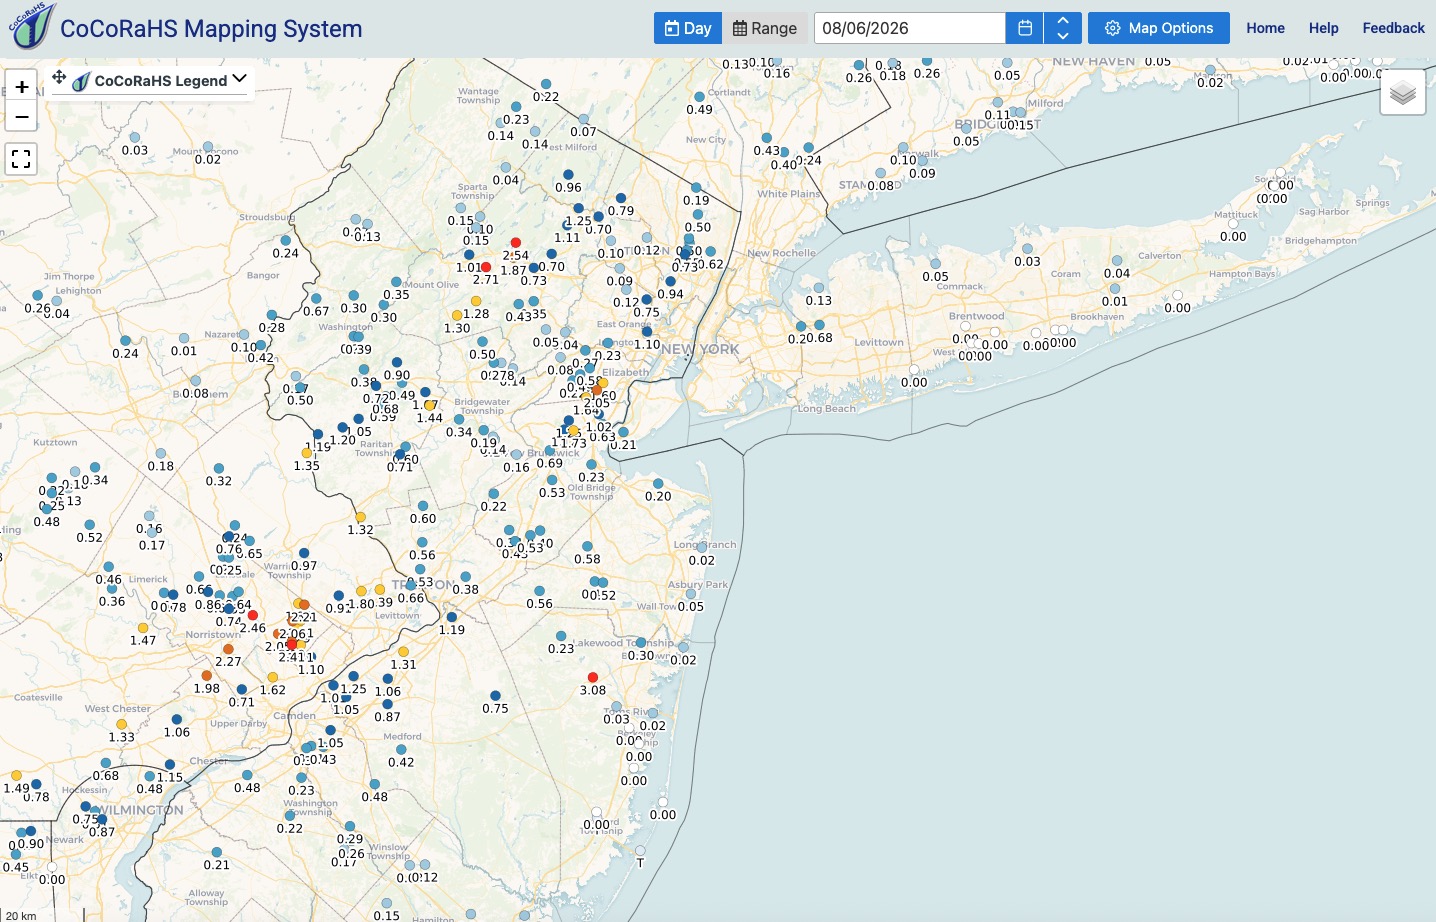1436x922 pixels.
Task: Select the yellow 1.62 station marker
Action: [x=273, y=677]
